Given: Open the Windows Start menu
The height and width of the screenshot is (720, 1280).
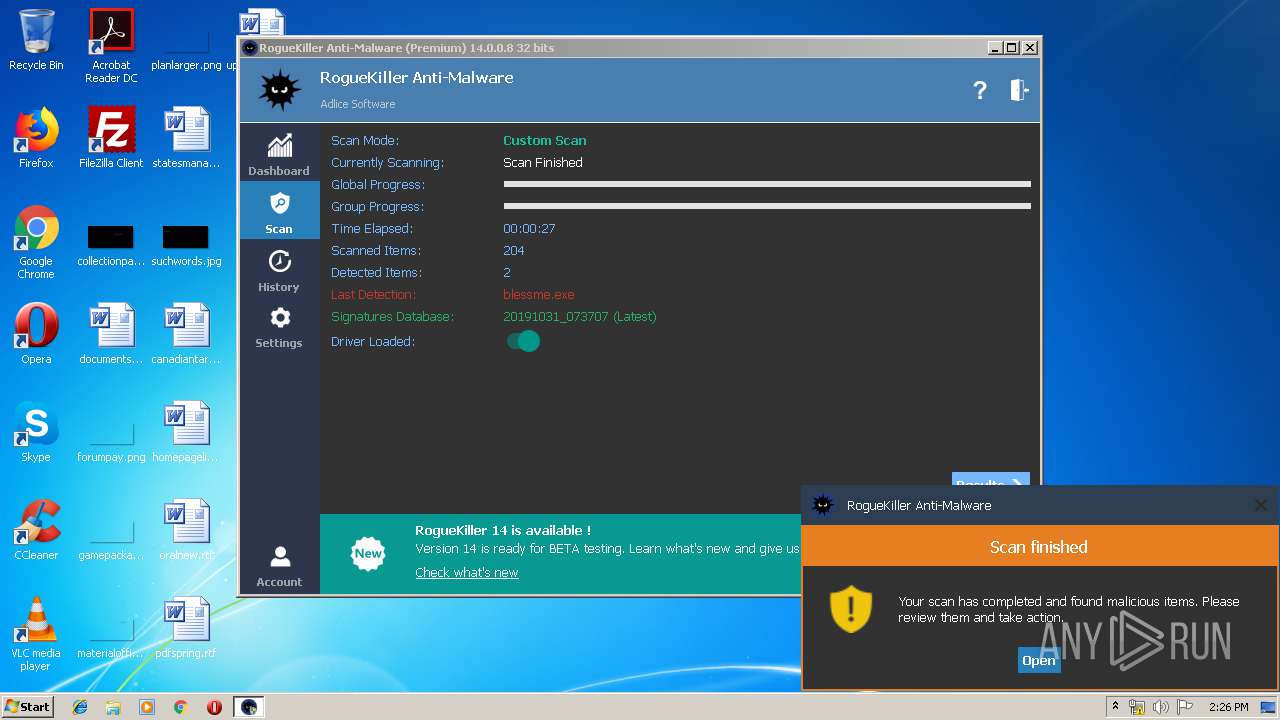Looking at the screenshot, I should tap(27, 706).
